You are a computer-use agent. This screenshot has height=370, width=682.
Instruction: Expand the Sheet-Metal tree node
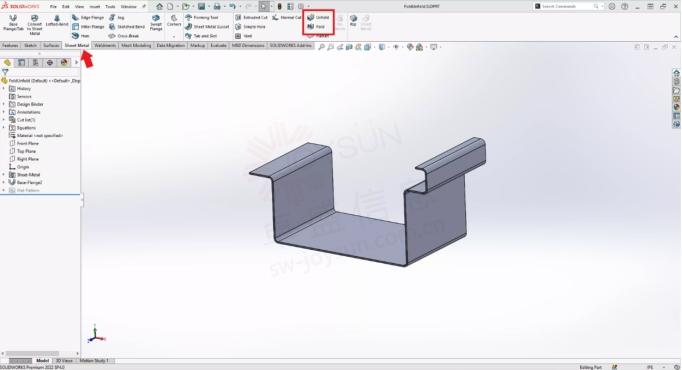coord(4,175)
